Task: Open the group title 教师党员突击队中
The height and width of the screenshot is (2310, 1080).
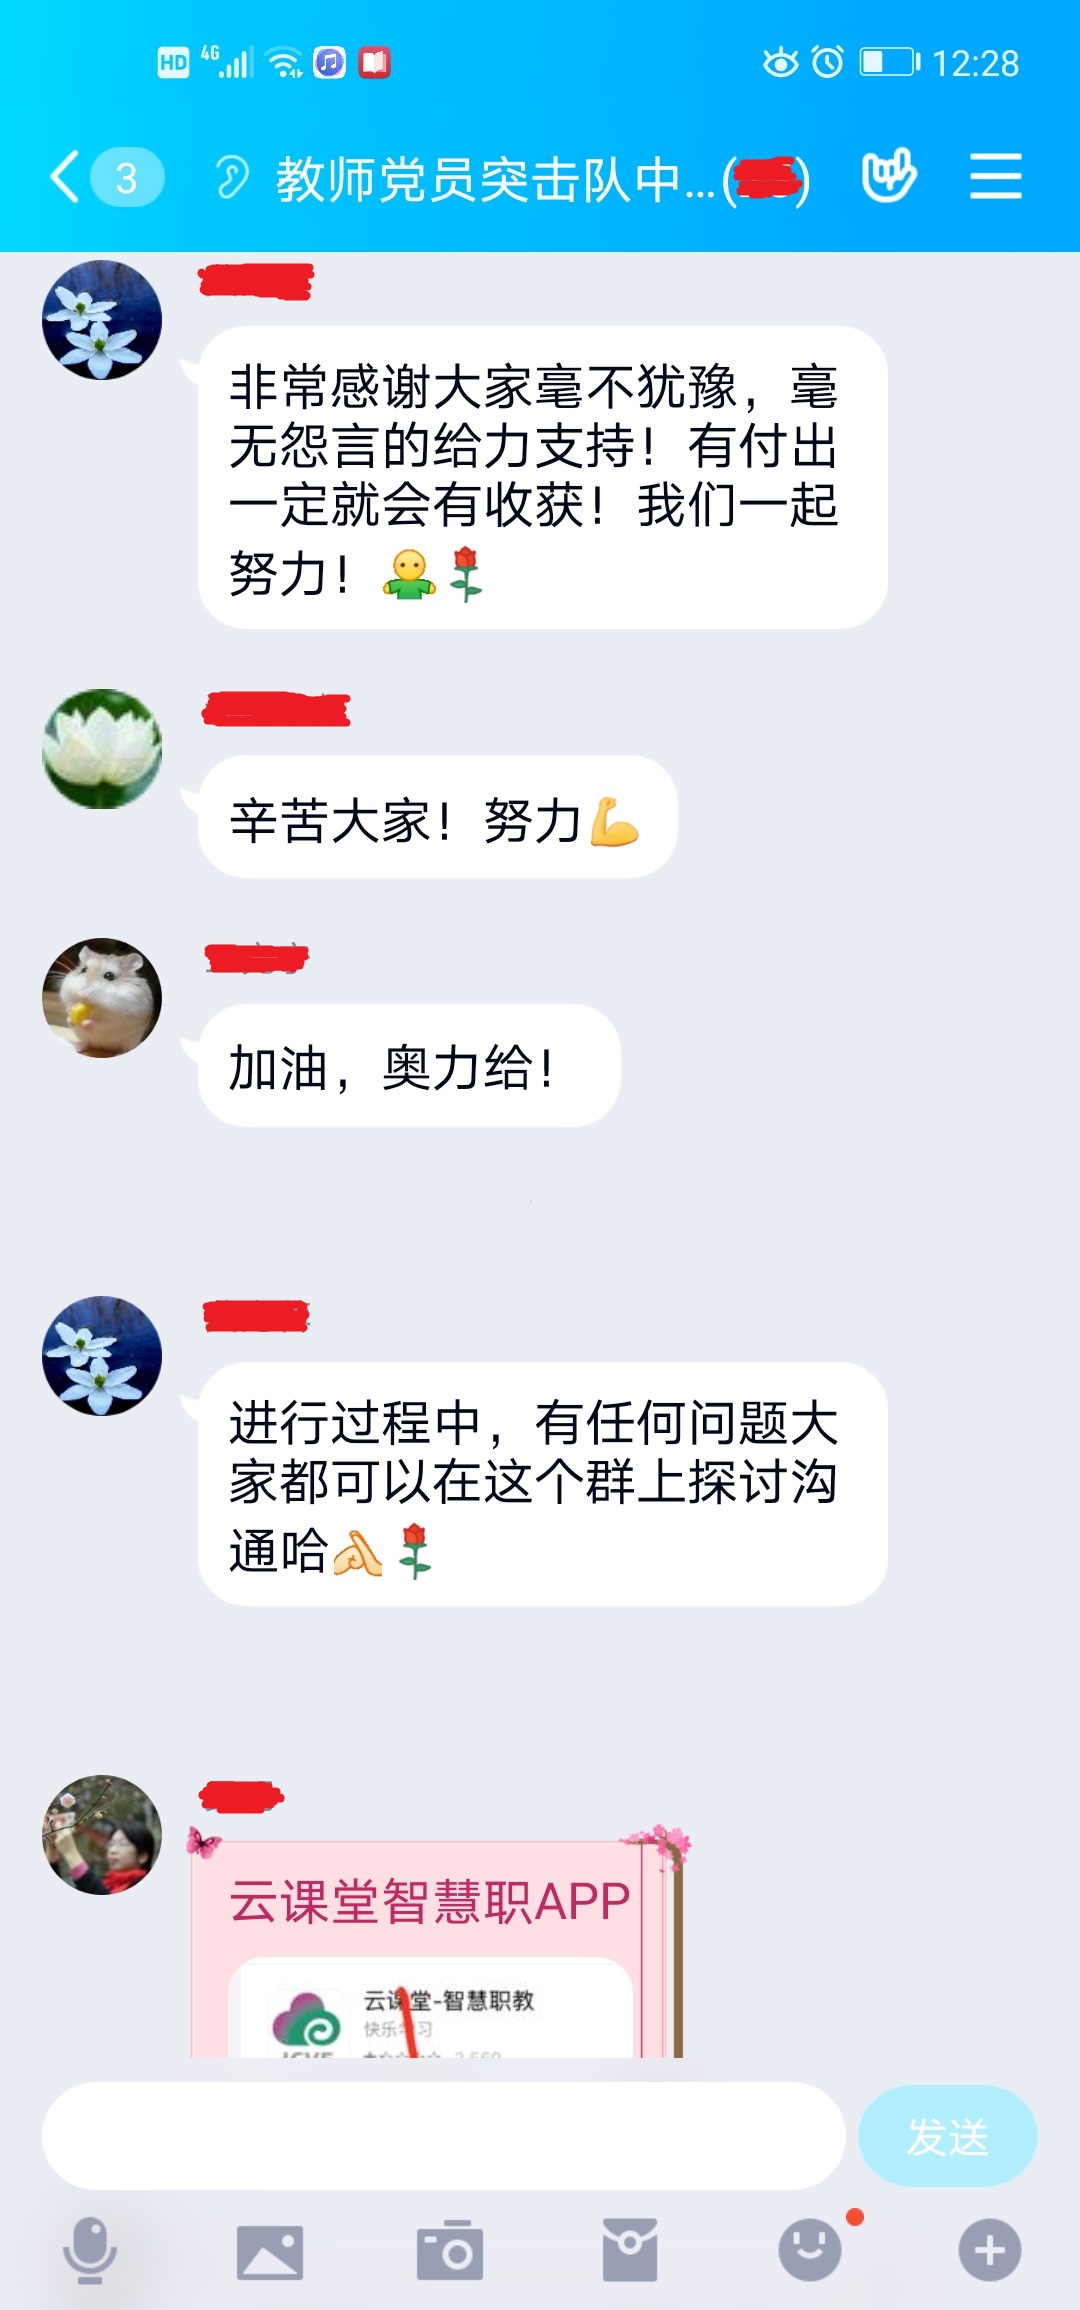Action: (x=496, y=179)
